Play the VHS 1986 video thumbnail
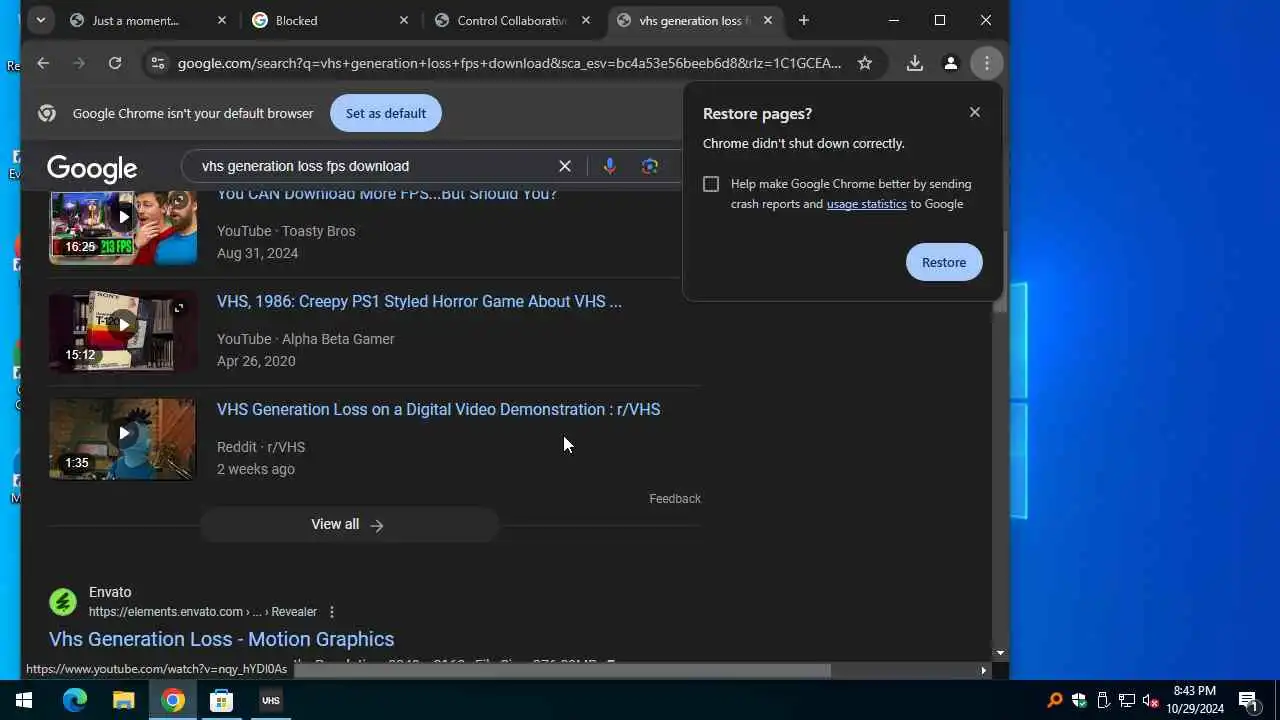The height and width of the screenshot is (720, 1280). (123, 331)
